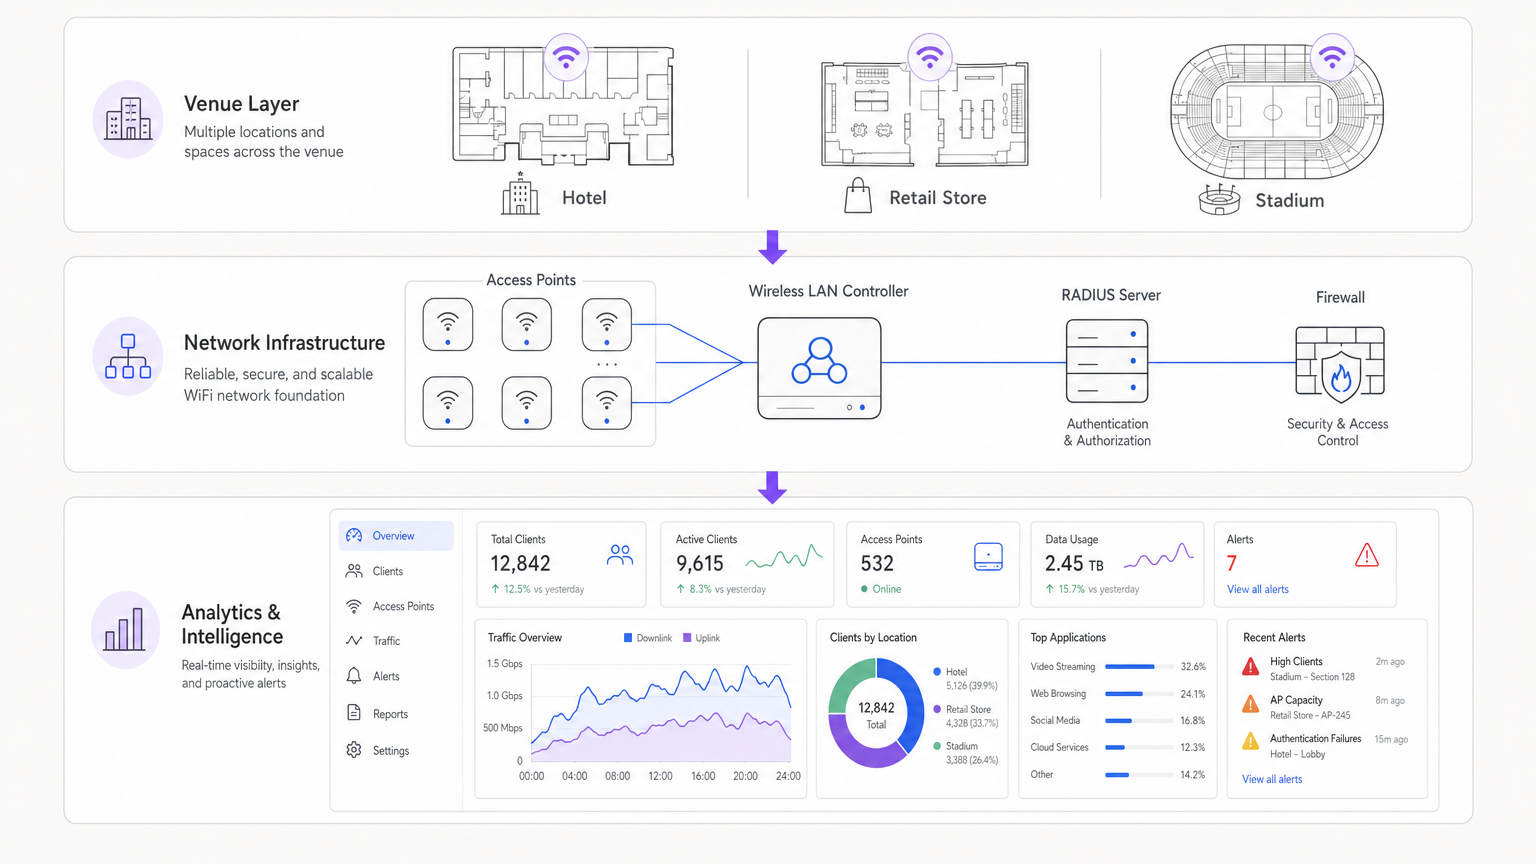Open the Access Points panel
This screenshot has width=1536, height=864.
[402, 606]
